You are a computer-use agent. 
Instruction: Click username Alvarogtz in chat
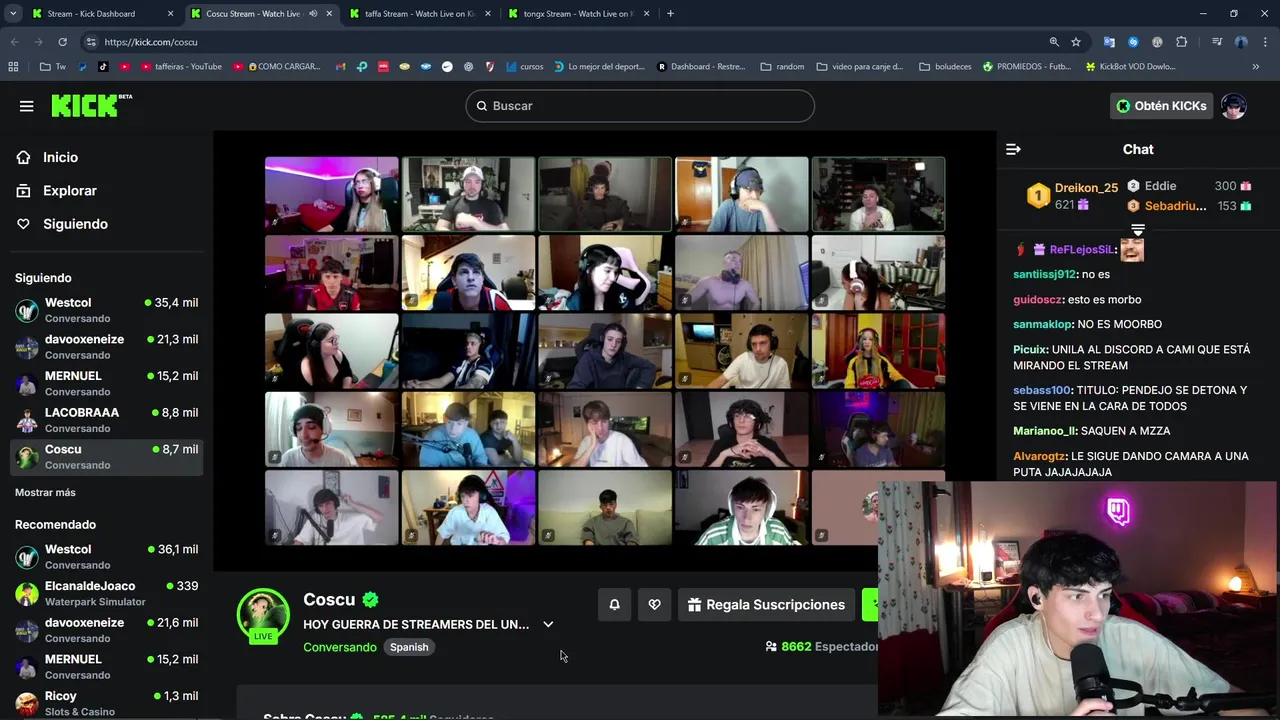[x=1040, y=456]
